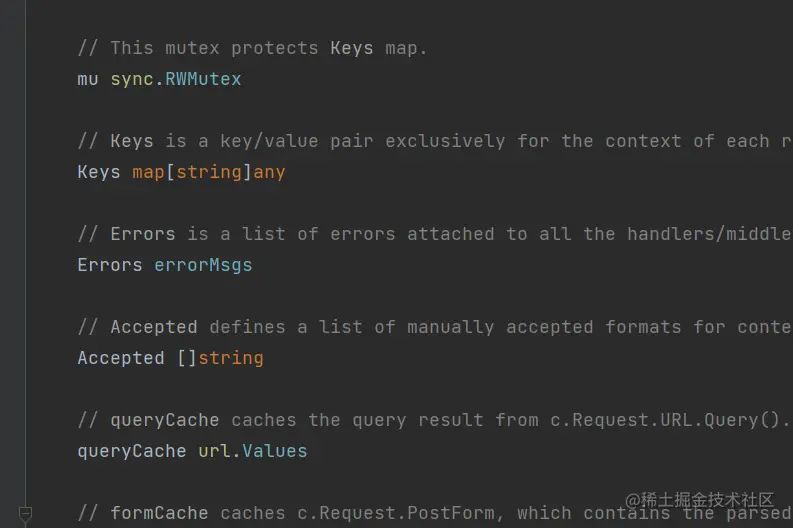Click the Keys field declaration name
This screenshot has width=793, height=528.
click(99, 172)
